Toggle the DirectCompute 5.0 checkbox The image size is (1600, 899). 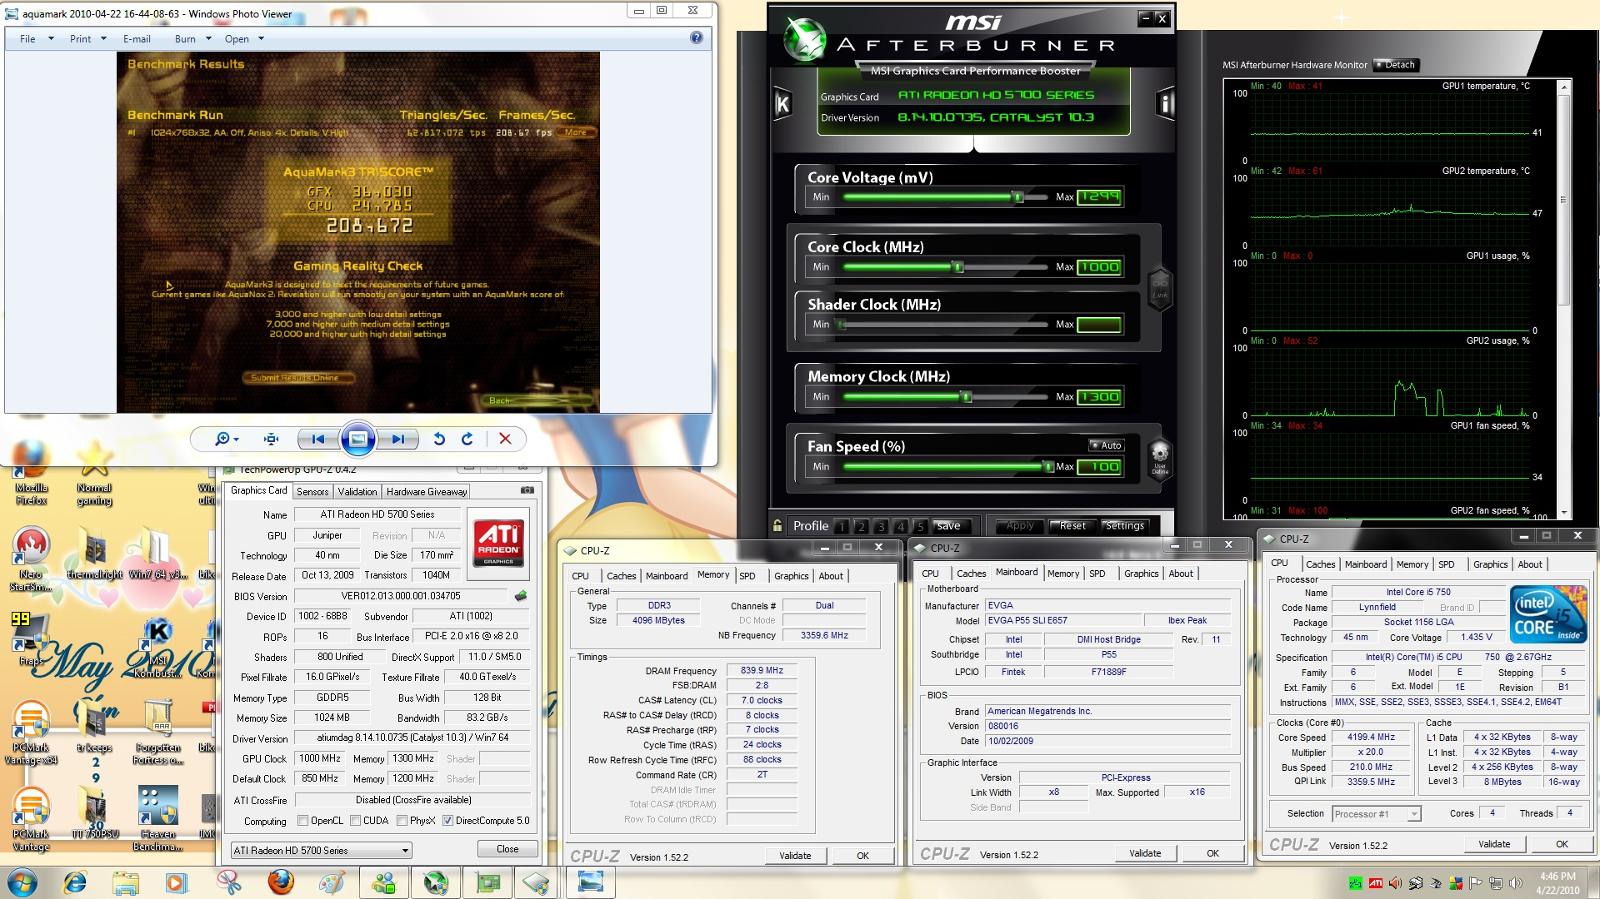[447, 821]
